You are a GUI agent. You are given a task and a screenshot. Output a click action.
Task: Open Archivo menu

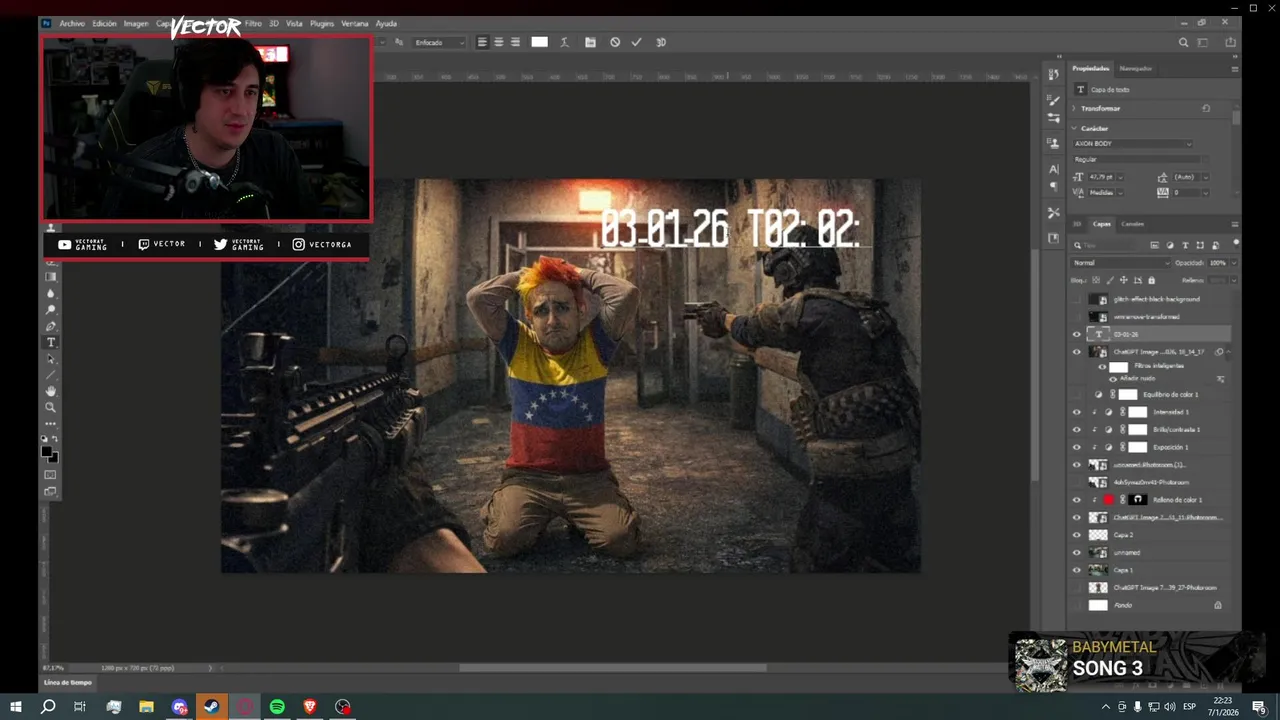pyautogui.click(x=72, y=23)
